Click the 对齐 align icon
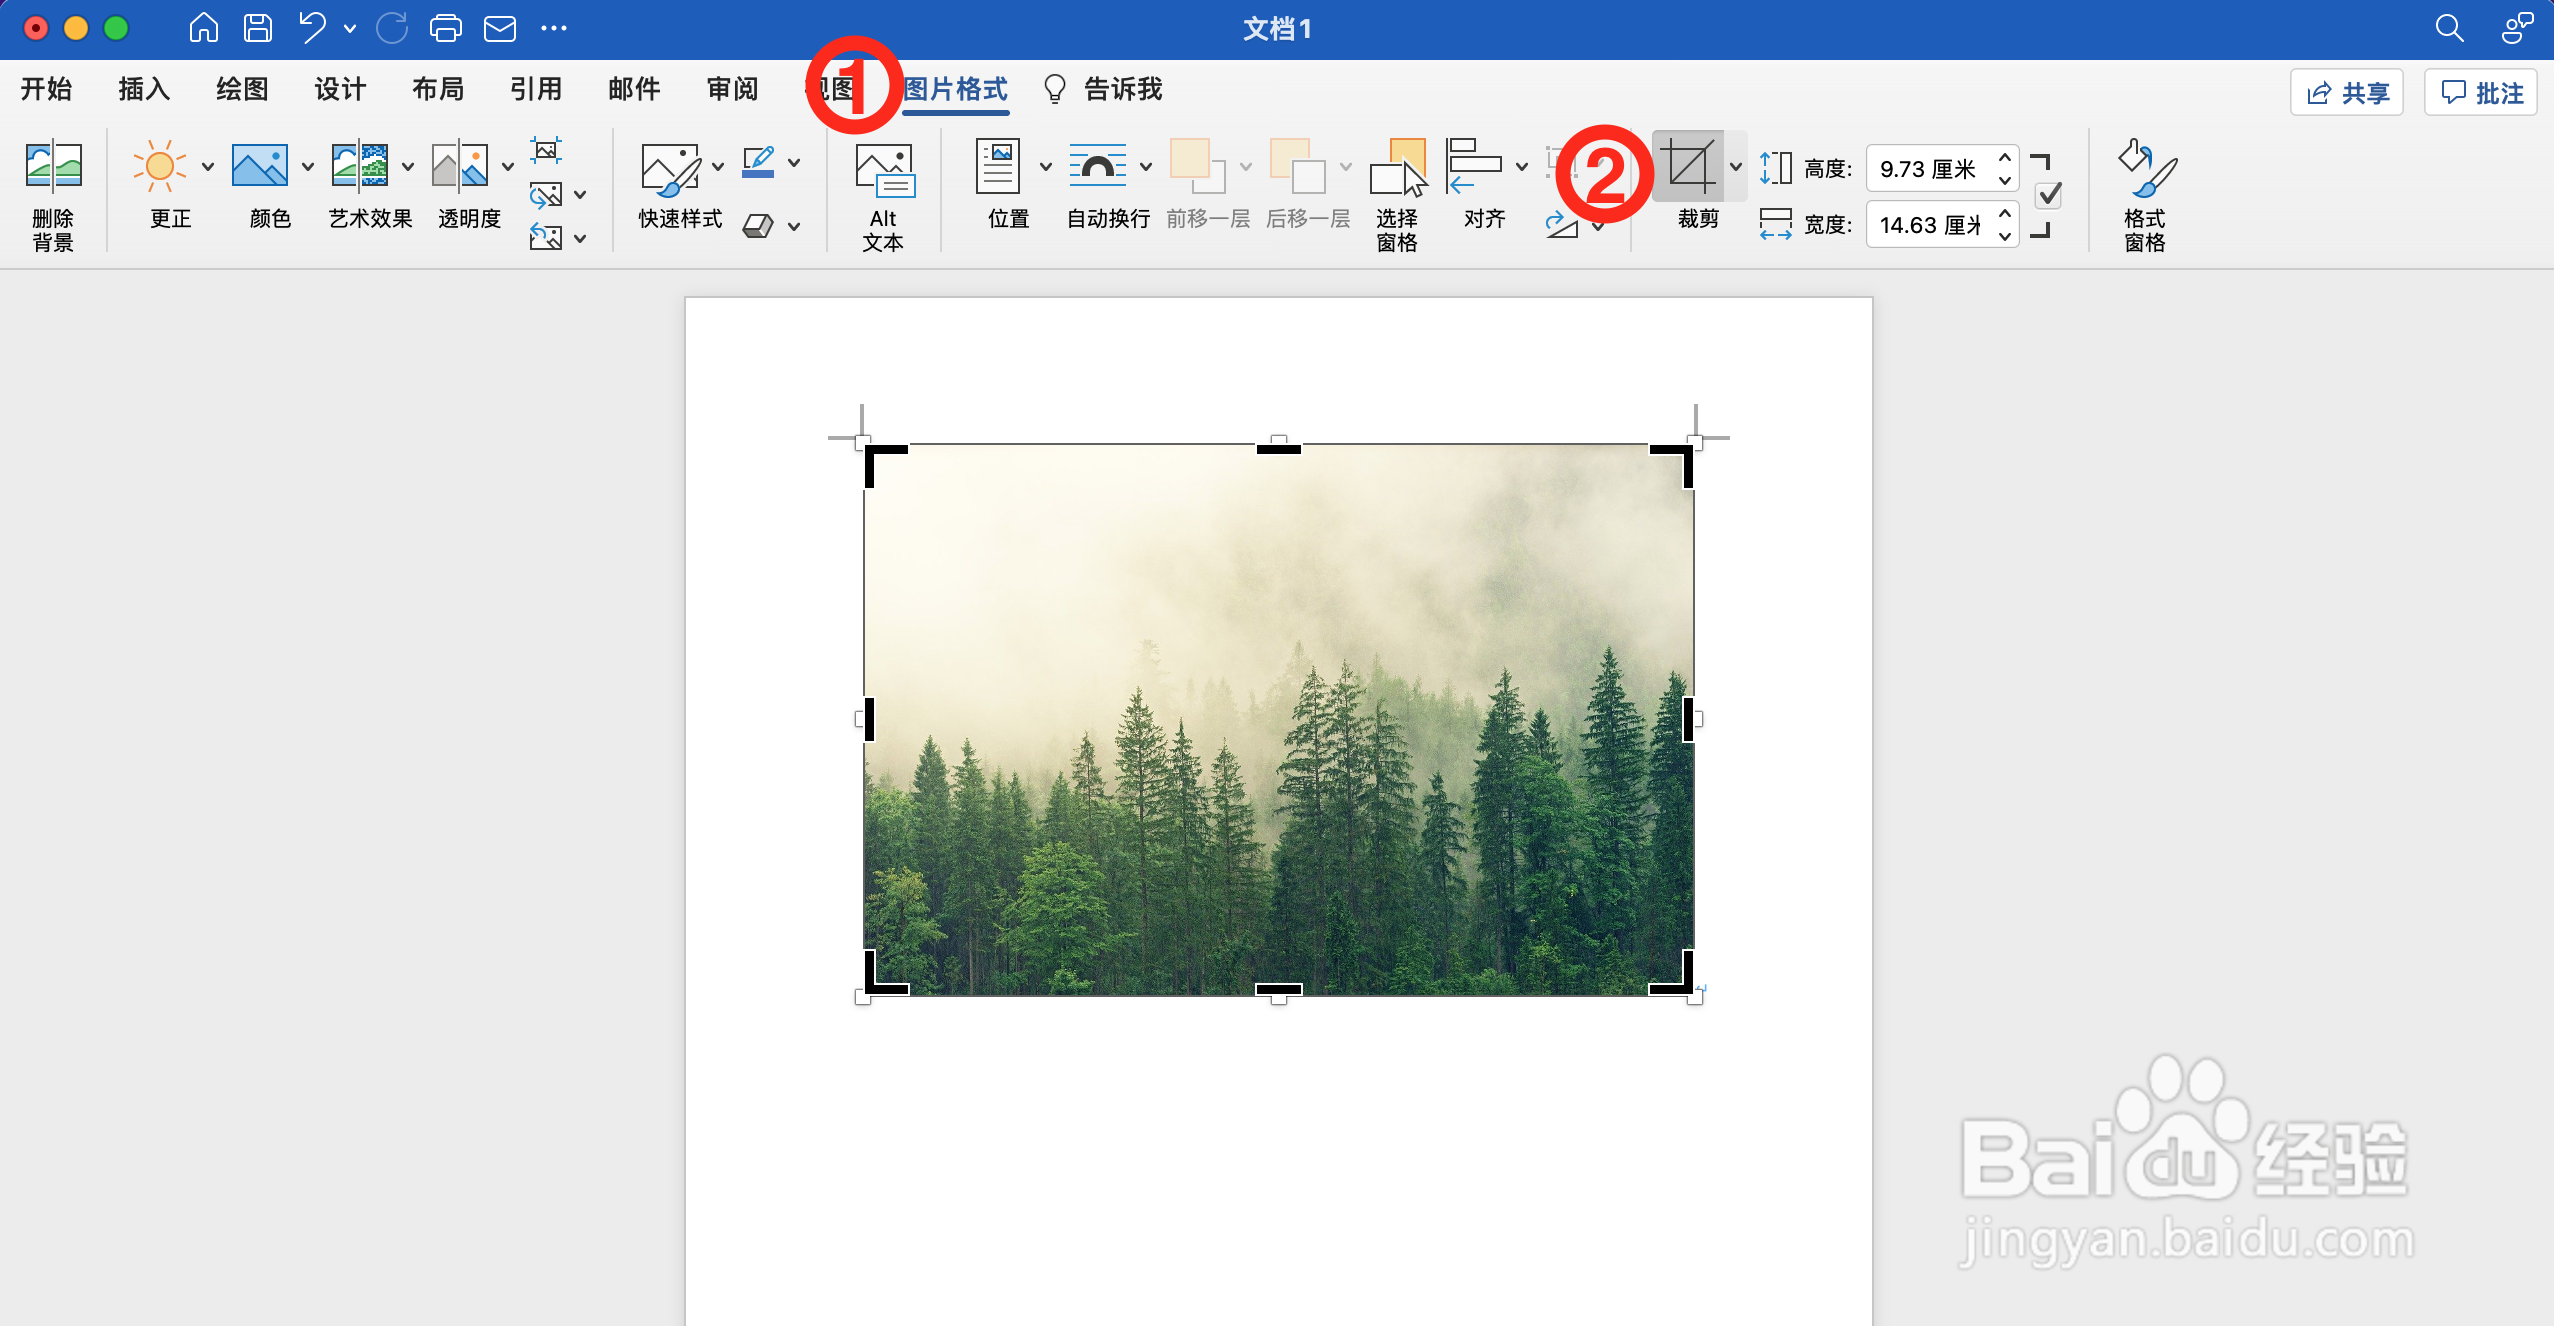2554x1326 pixels. 1474,166
